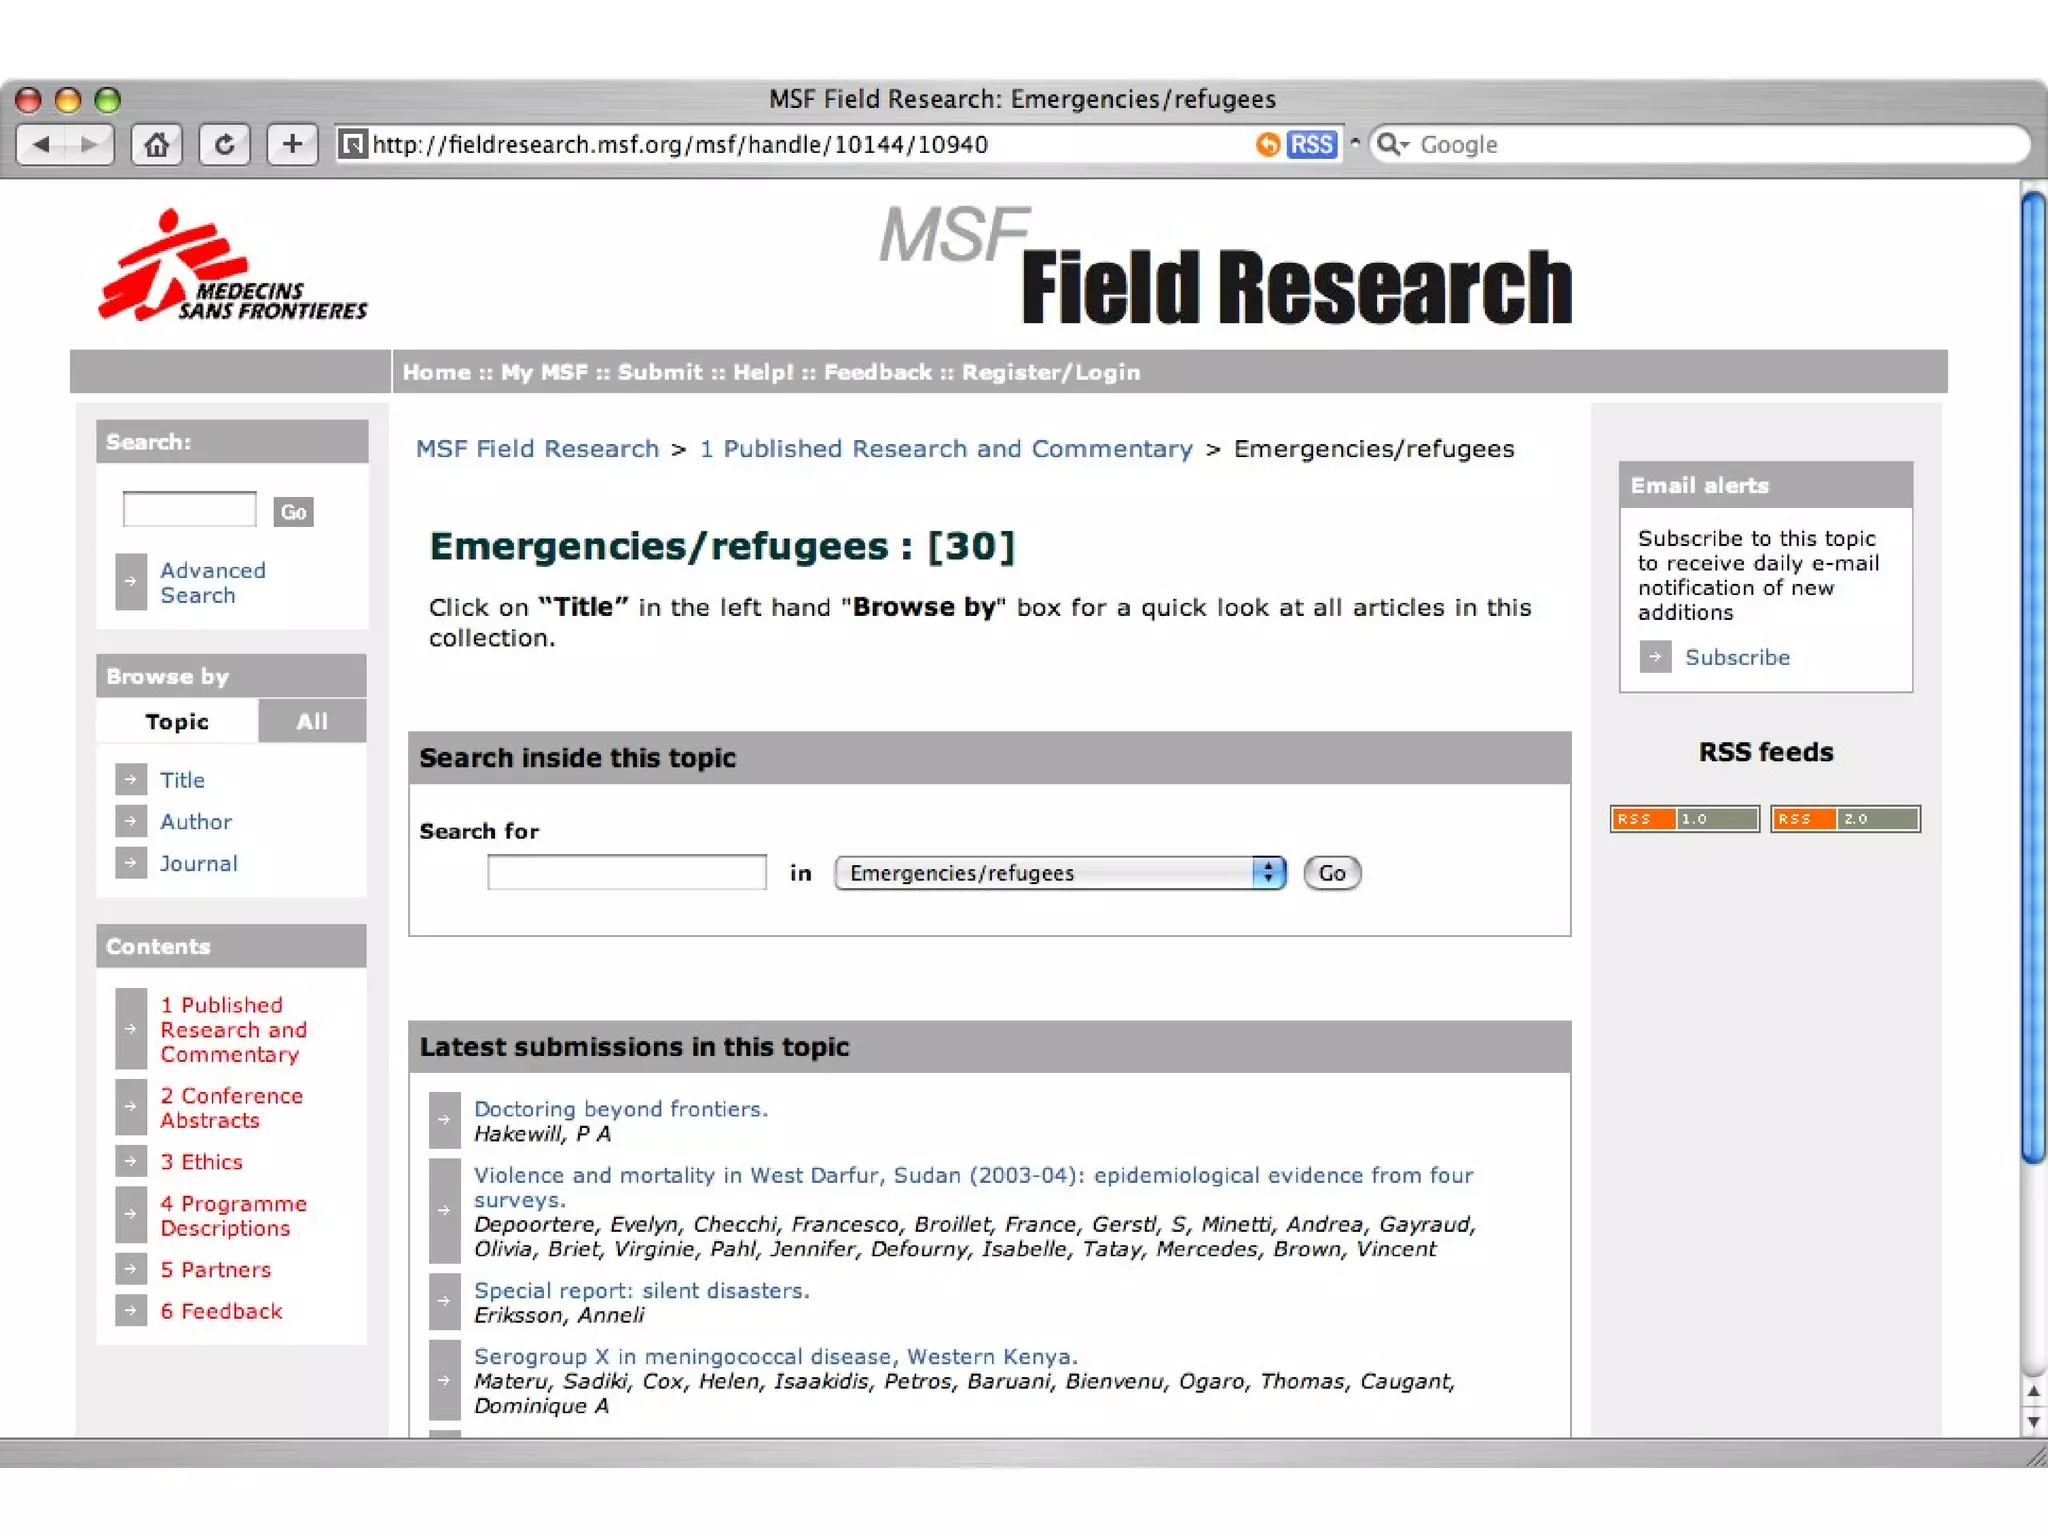The image size is (2048, 1536).
Task: Click the RSS badge in address bar
Action: click(1311, 145)
